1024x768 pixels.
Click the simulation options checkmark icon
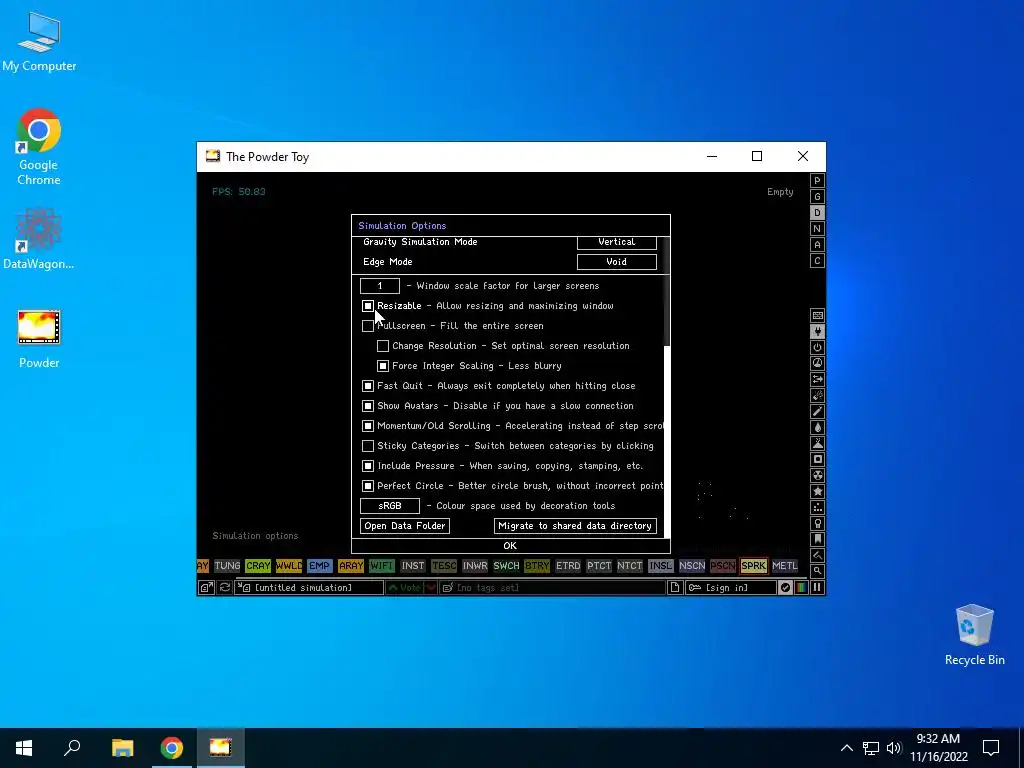[x=786, y=588]
